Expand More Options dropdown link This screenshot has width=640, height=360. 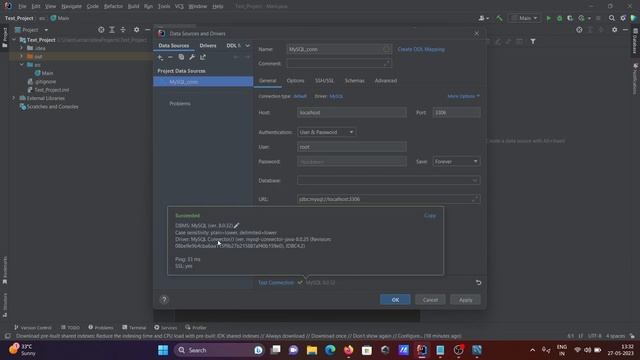pos(463,96)
